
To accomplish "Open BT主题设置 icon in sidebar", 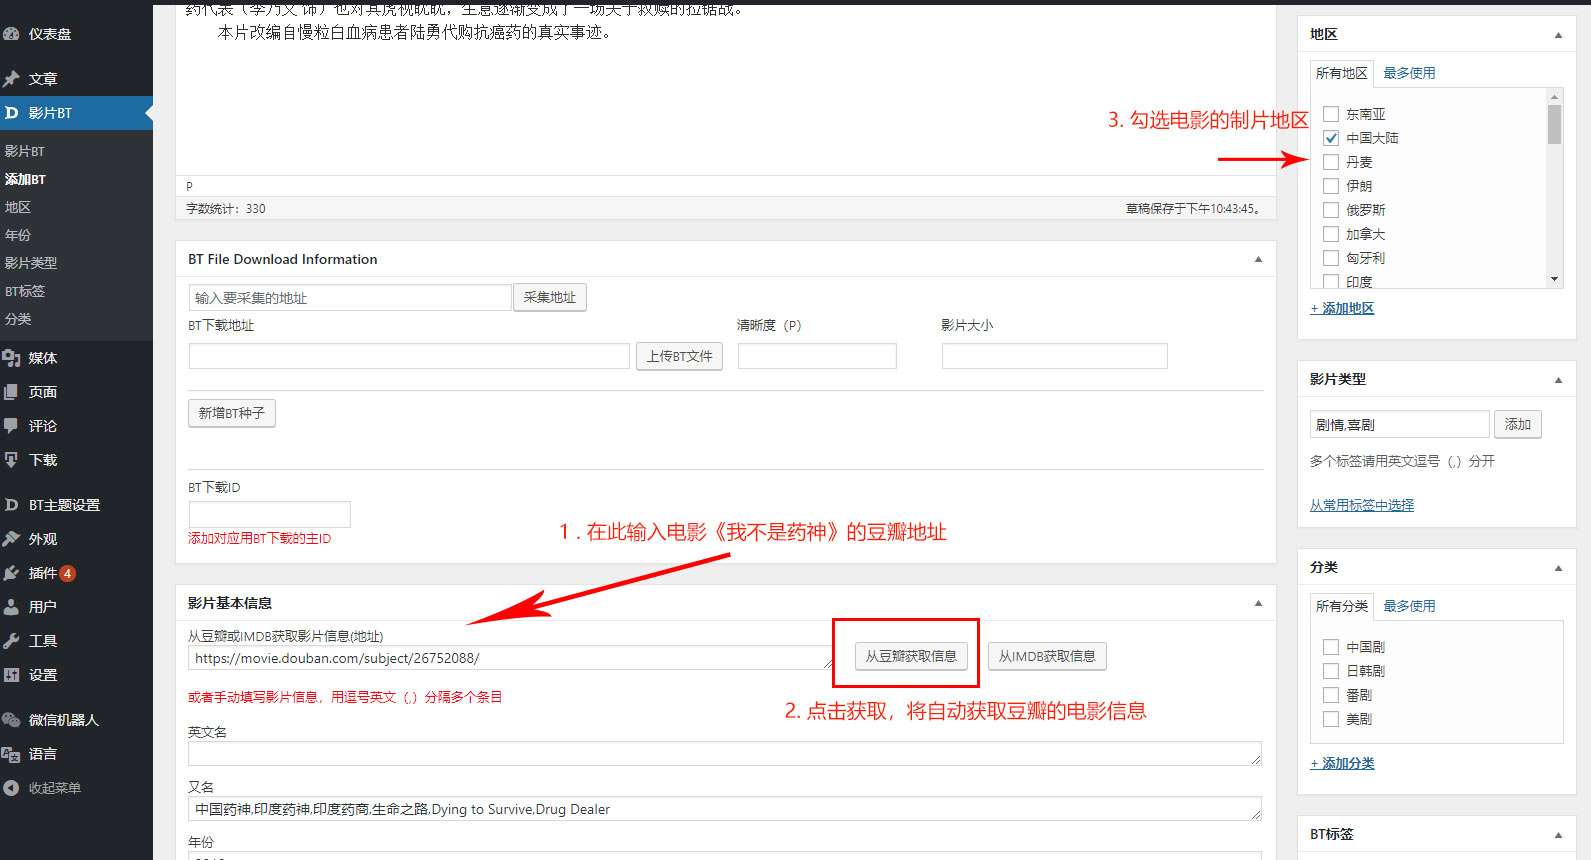I will tap(11, 505).
